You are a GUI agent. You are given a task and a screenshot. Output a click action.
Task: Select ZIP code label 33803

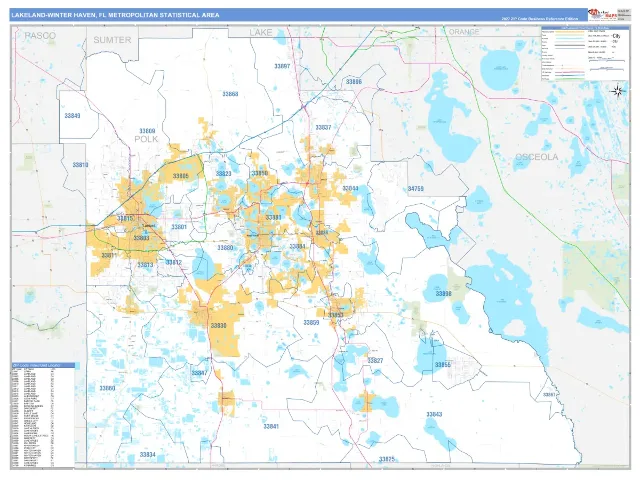point(141,238)
